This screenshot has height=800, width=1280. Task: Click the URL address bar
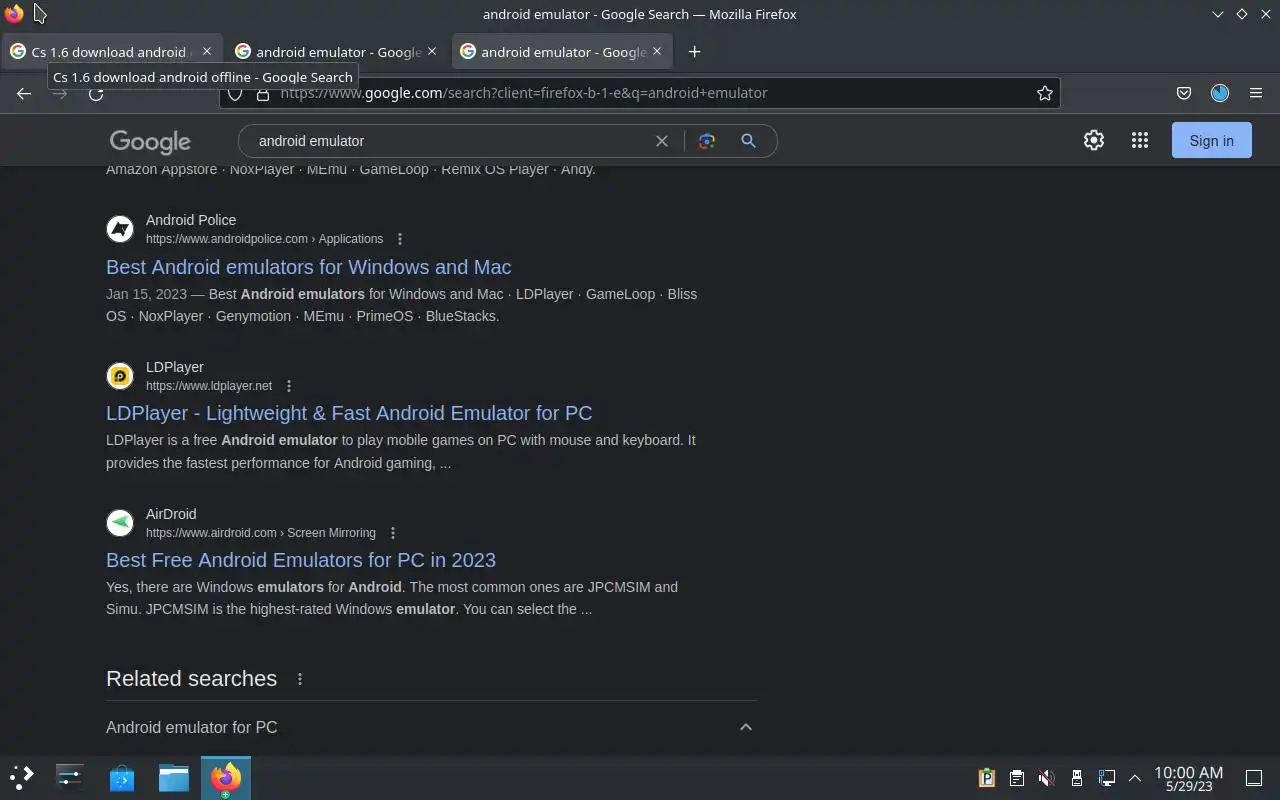[640, 93]
